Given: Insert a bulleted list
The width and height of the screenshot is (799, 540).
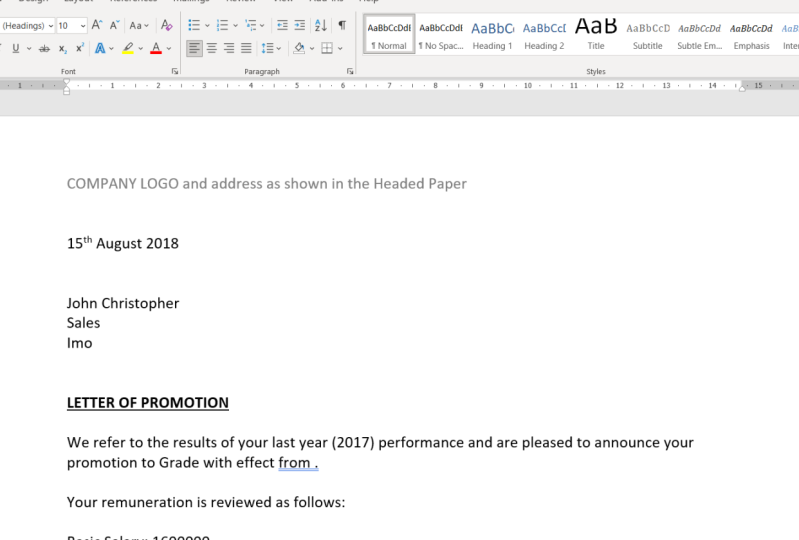Looking at the screenshot, I should (194, 25).
